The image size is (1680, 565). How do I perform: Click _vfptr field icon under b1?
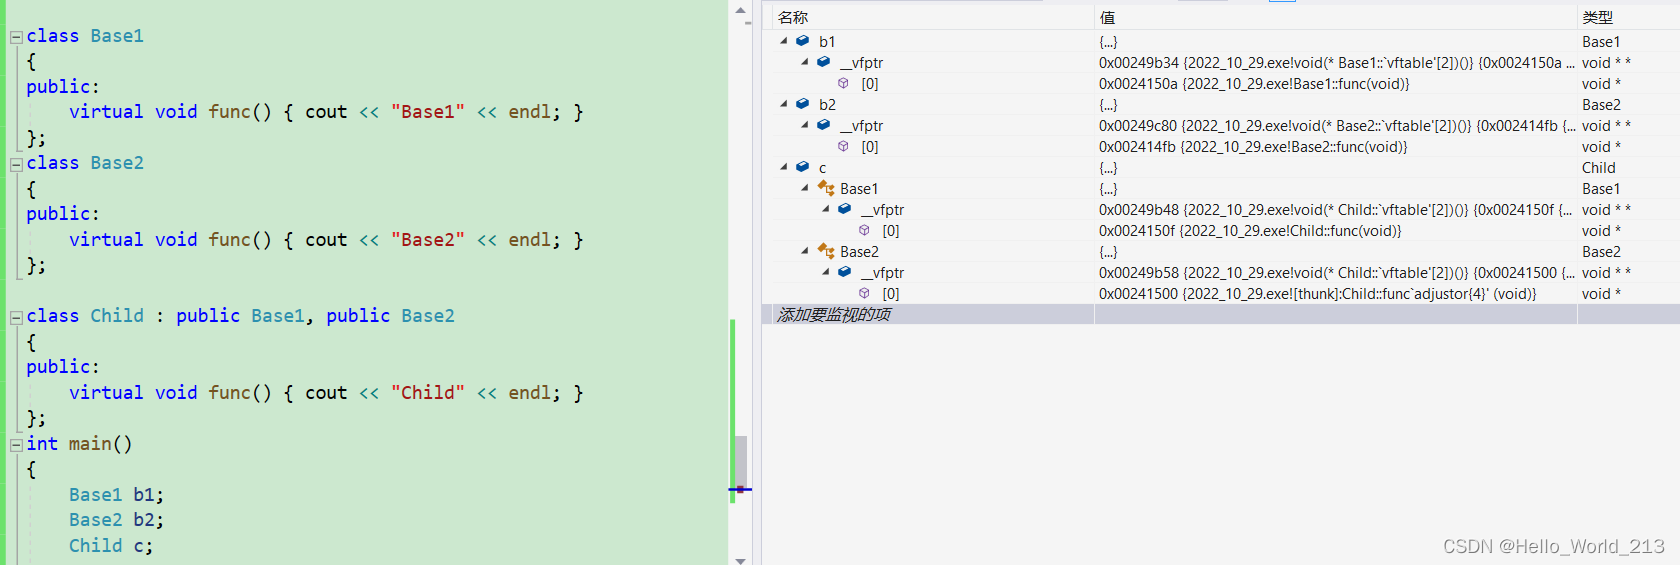pyautogui.click(x=824, y=62)
